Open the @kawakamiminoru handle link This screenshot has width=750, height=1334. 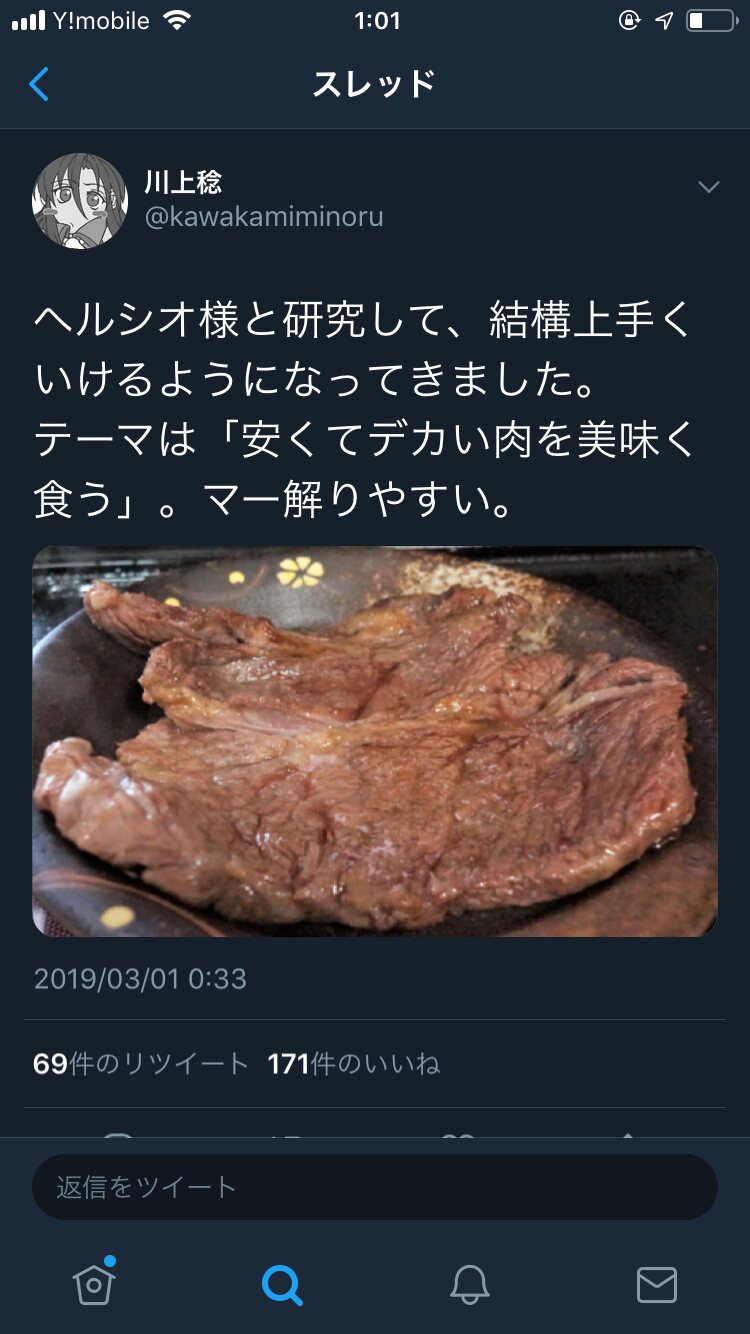coord(264,217)
